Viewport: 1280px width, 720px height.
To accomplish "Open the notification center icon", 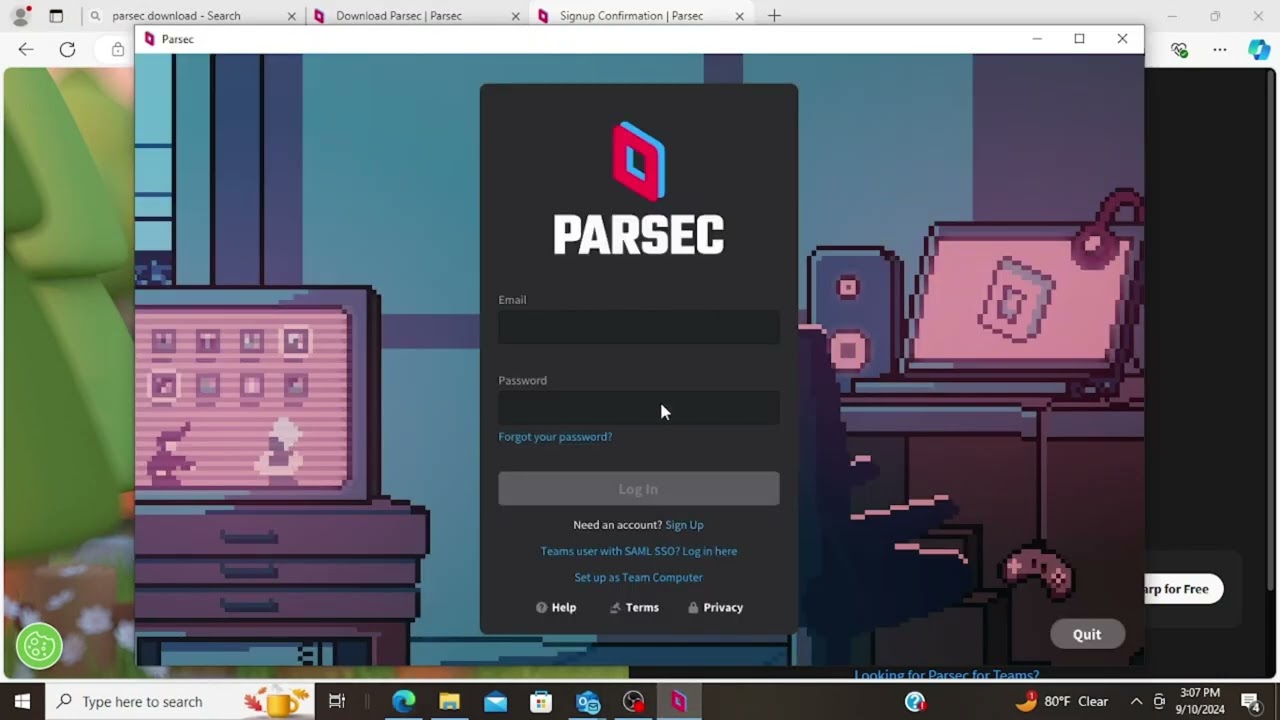I will tap(1250, 702).
